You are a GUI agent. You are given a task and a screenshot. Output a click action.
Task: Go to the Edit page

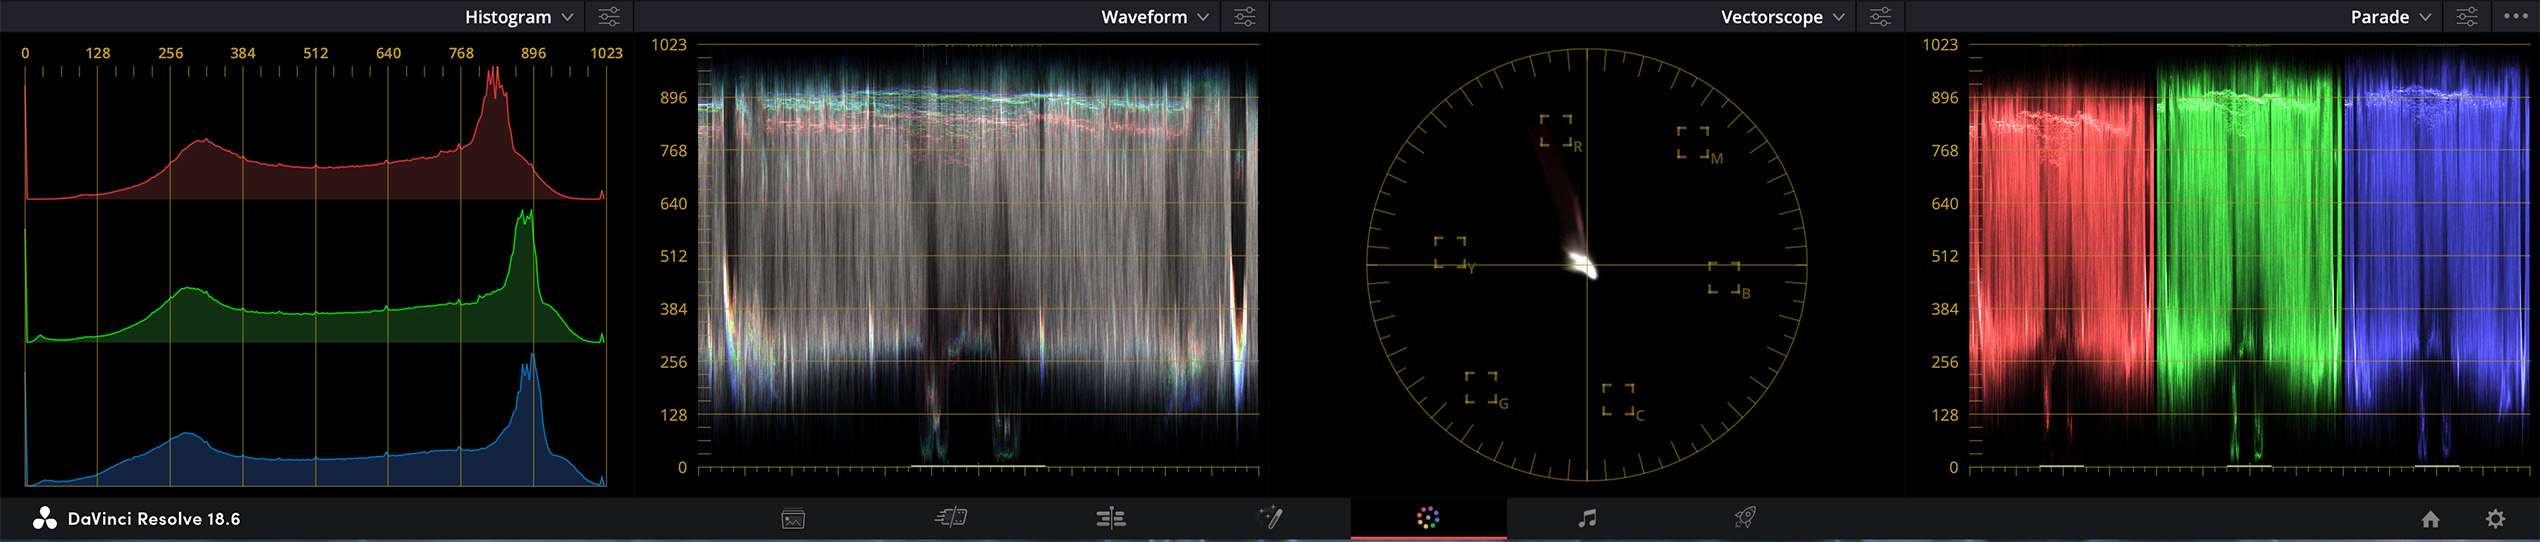pos(1110,518)
